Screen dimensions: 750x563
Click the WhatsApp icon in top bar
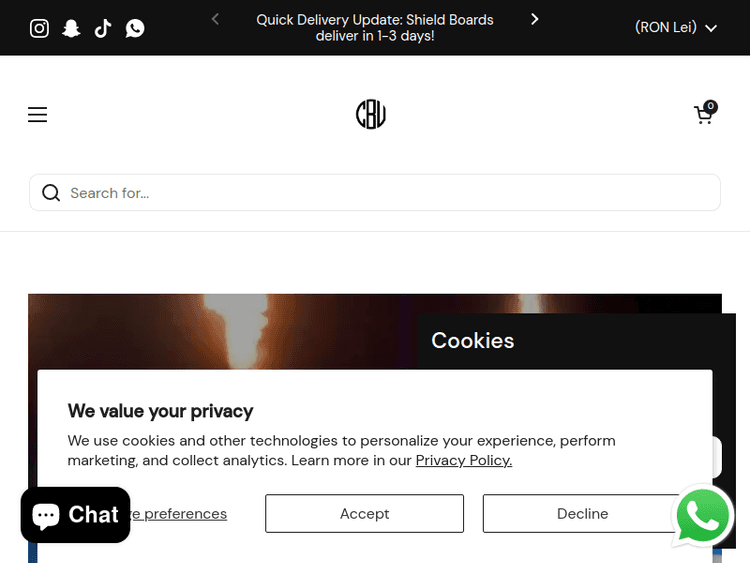[x=135, y=28]
